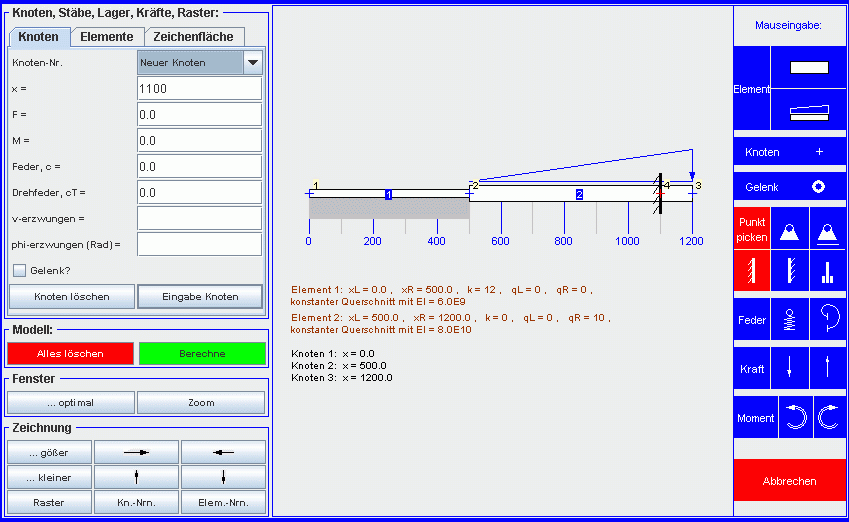Select the tapered cross-section element icon
This screenshot has width=849, height=522.
click(809, 111)
